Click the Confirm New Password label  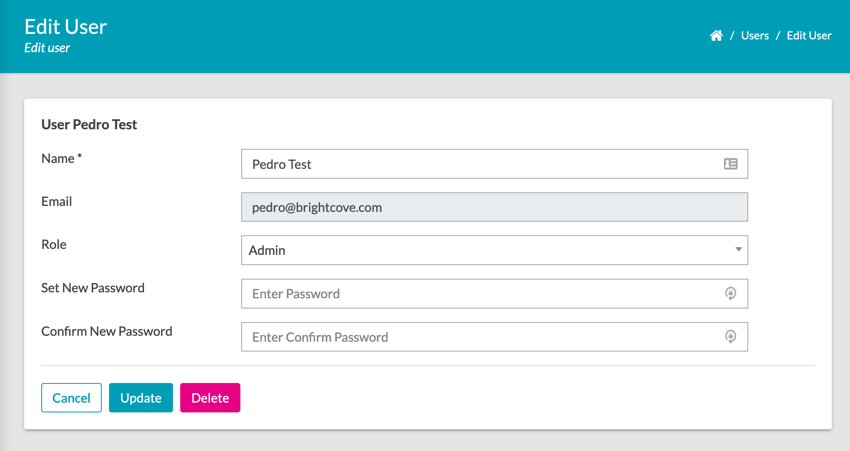(107, 331)
